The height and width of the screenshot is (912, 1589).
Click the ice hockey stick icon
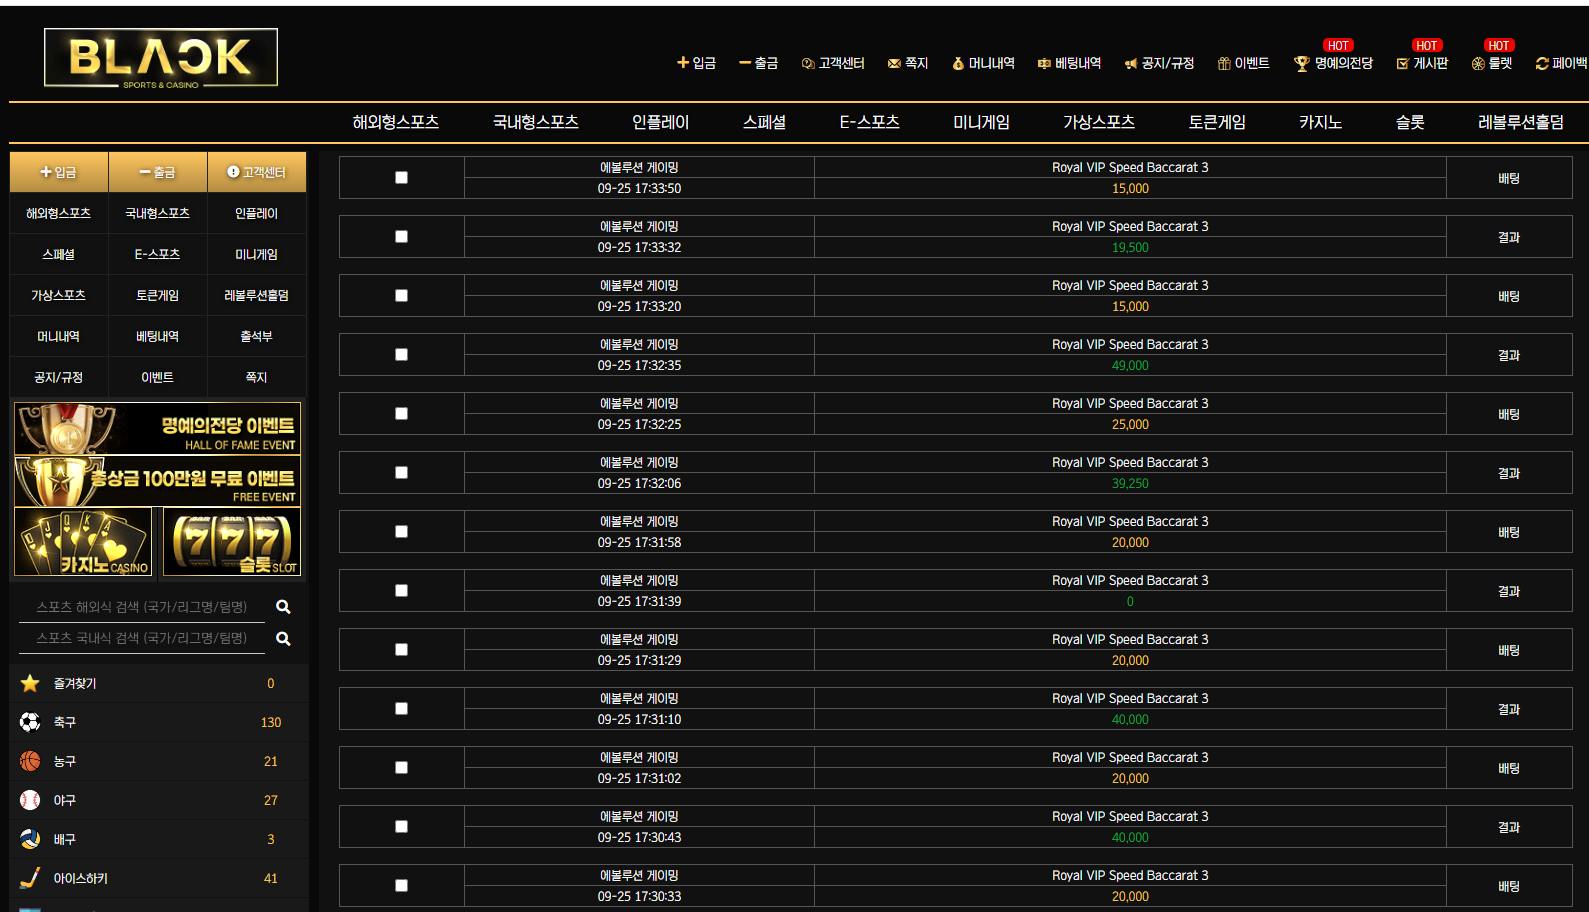point(30,878)
